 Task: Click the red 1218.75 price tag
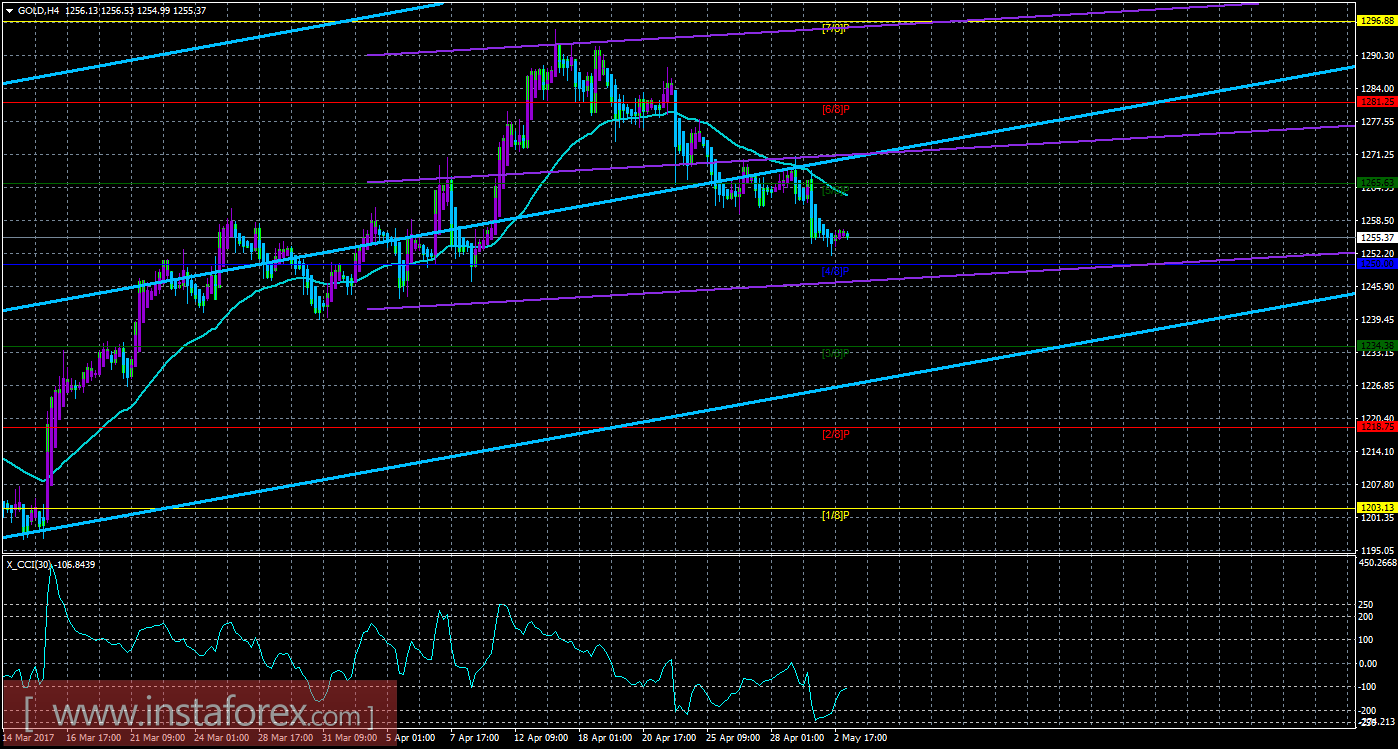tap(1377, 427)
